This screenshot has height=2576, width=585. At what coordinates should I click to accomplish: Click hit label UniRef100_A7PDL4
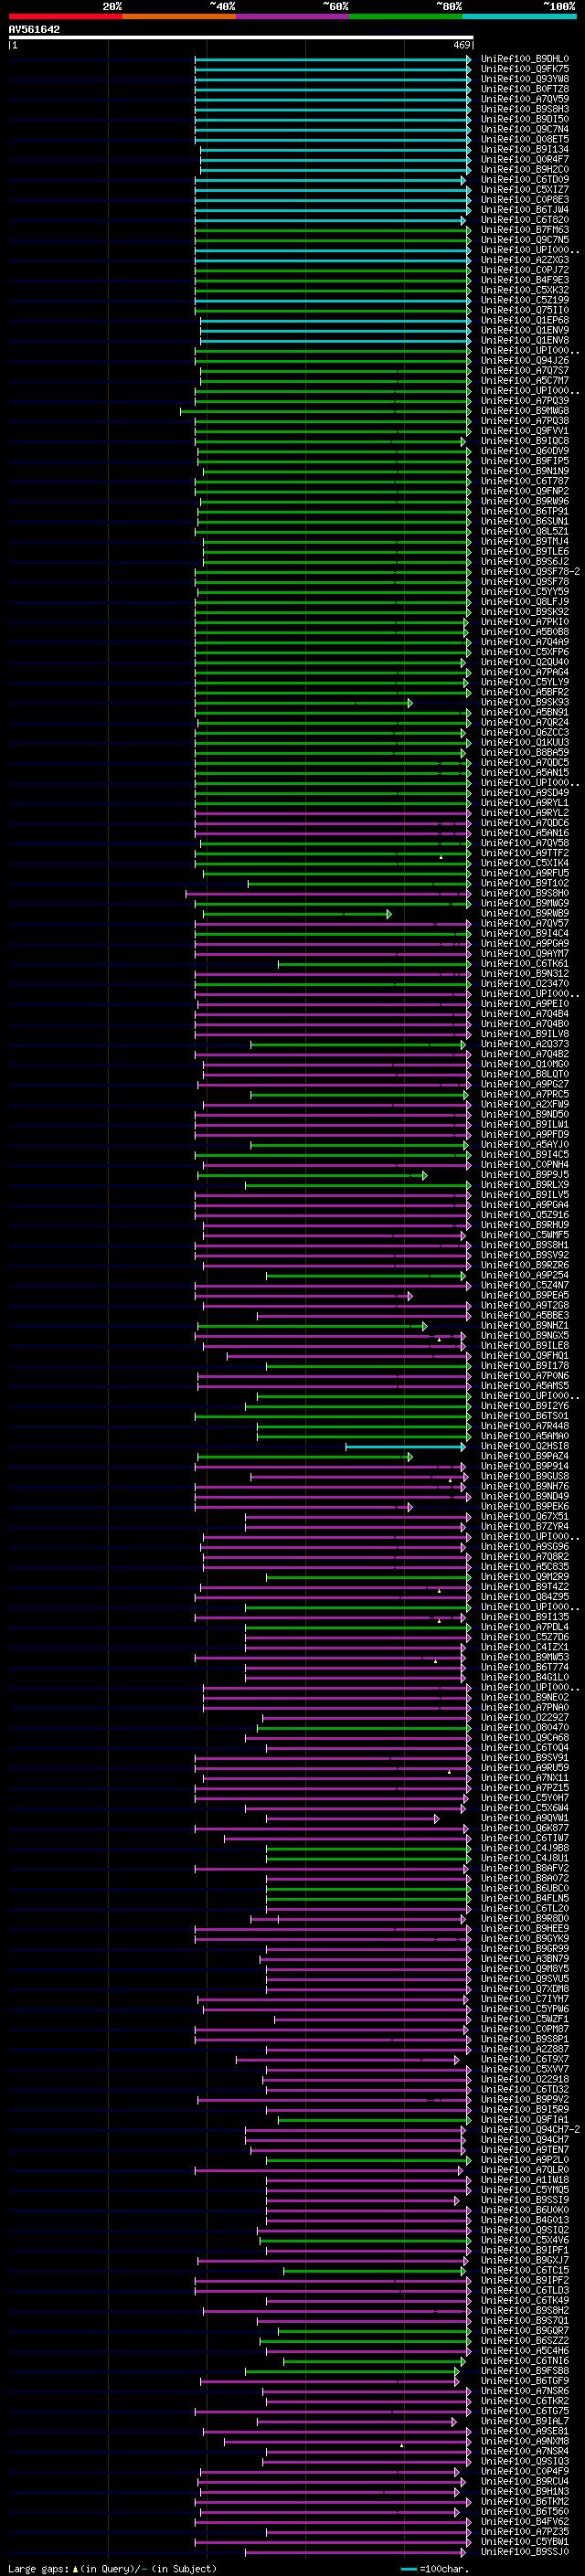524,1627
